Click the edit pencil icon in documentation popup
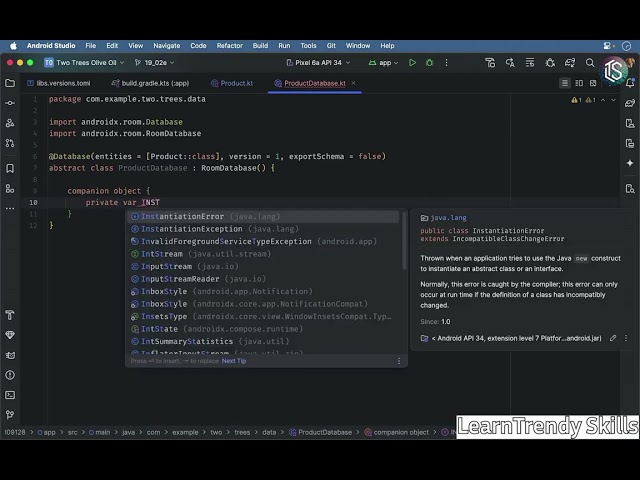The height and width of the screenshot is (480, 640). (x=613, y=338)
